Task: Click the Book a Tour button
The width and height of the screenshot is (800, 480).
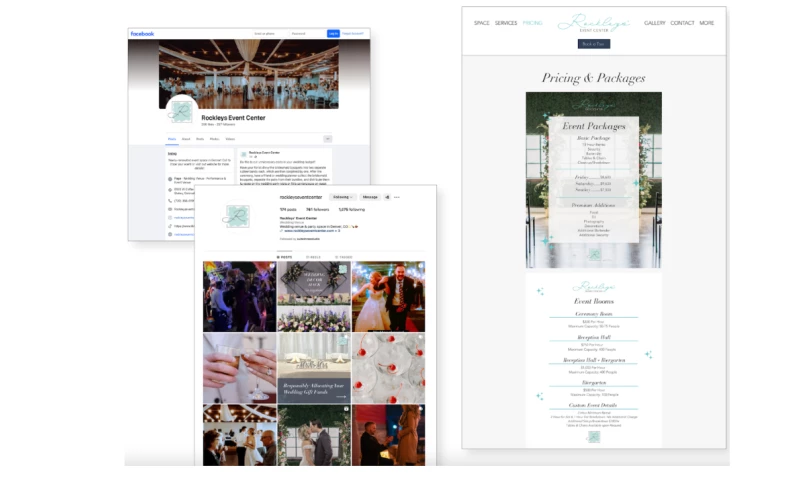Action: (x=593, y=44)
